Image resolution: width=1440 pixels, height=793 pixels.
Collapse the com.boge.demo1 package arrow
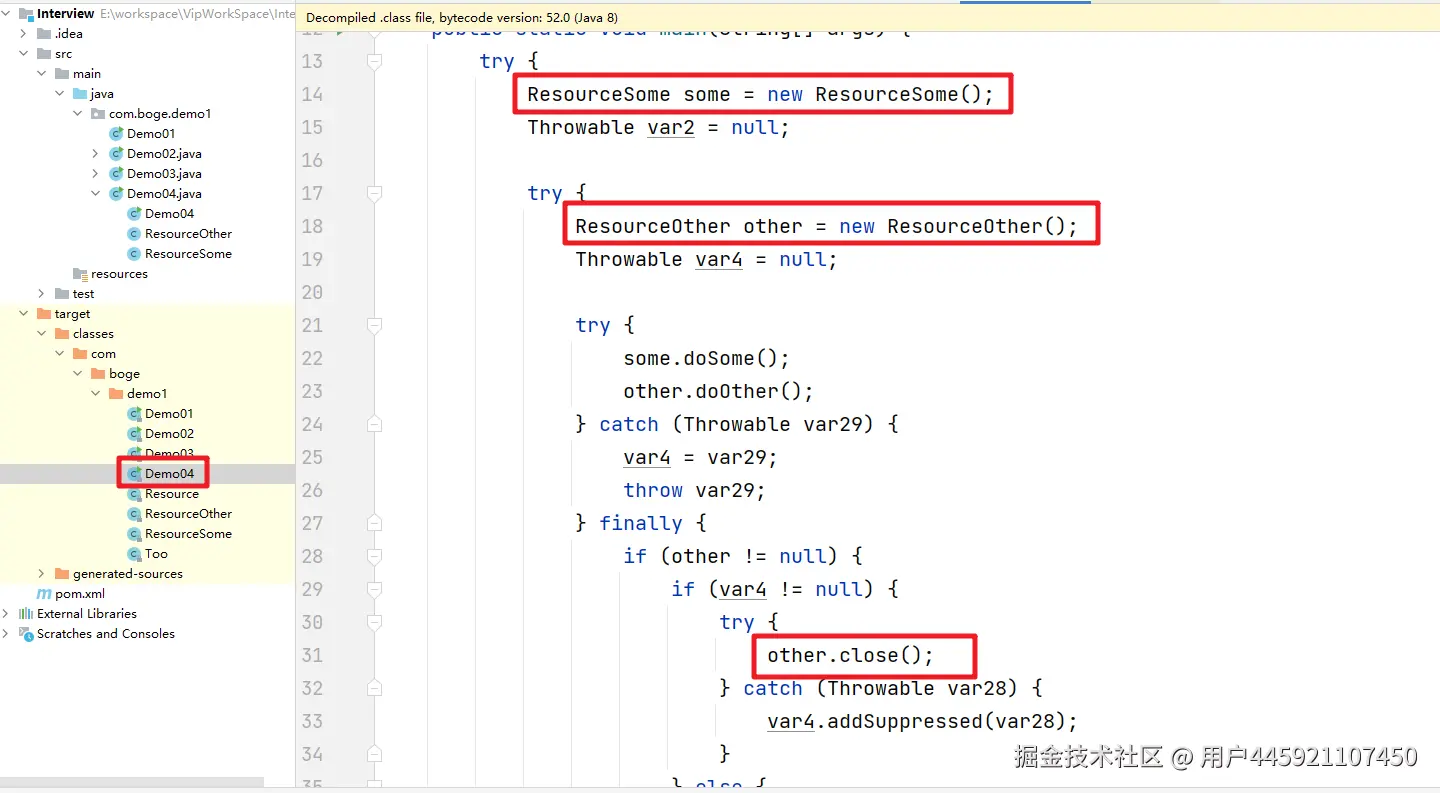(x=78, y=114)
